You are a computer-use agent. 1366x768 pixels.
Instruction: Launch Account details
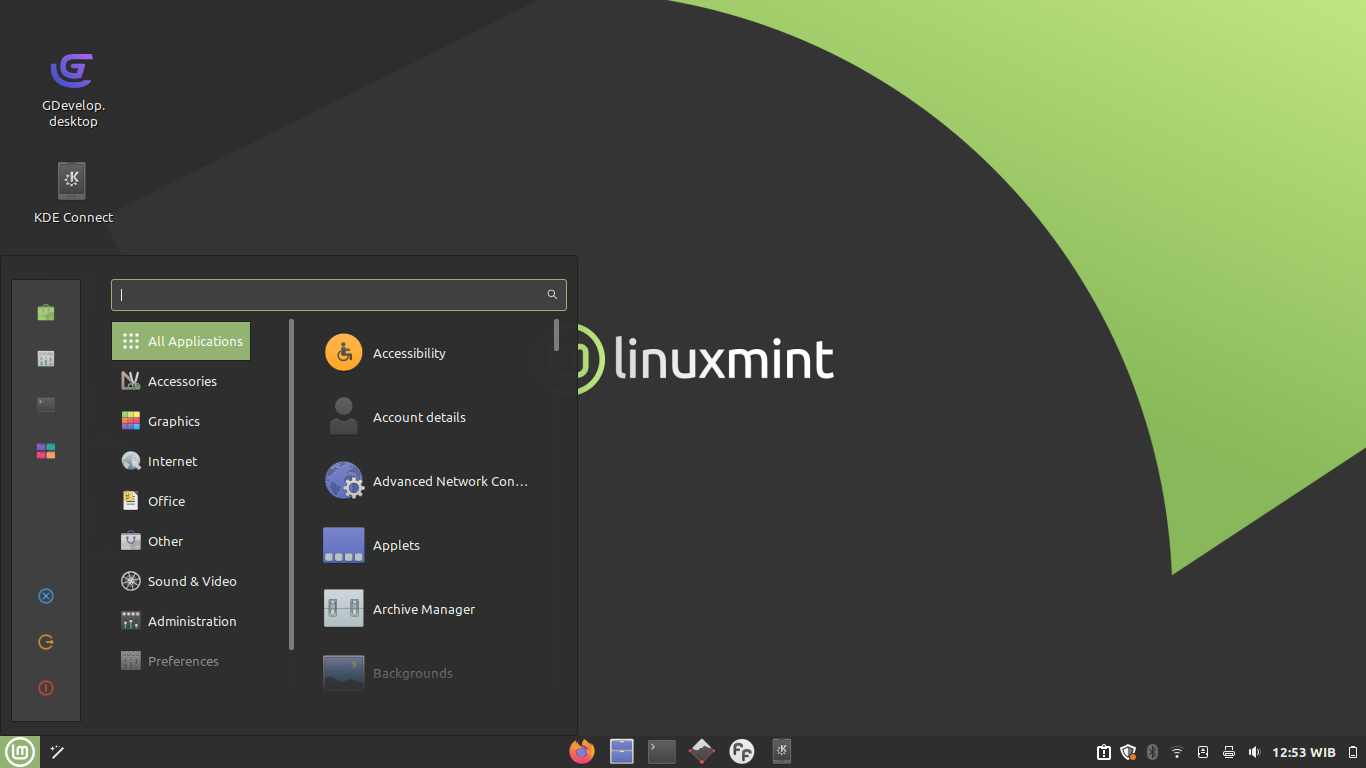tap(432, 417)
